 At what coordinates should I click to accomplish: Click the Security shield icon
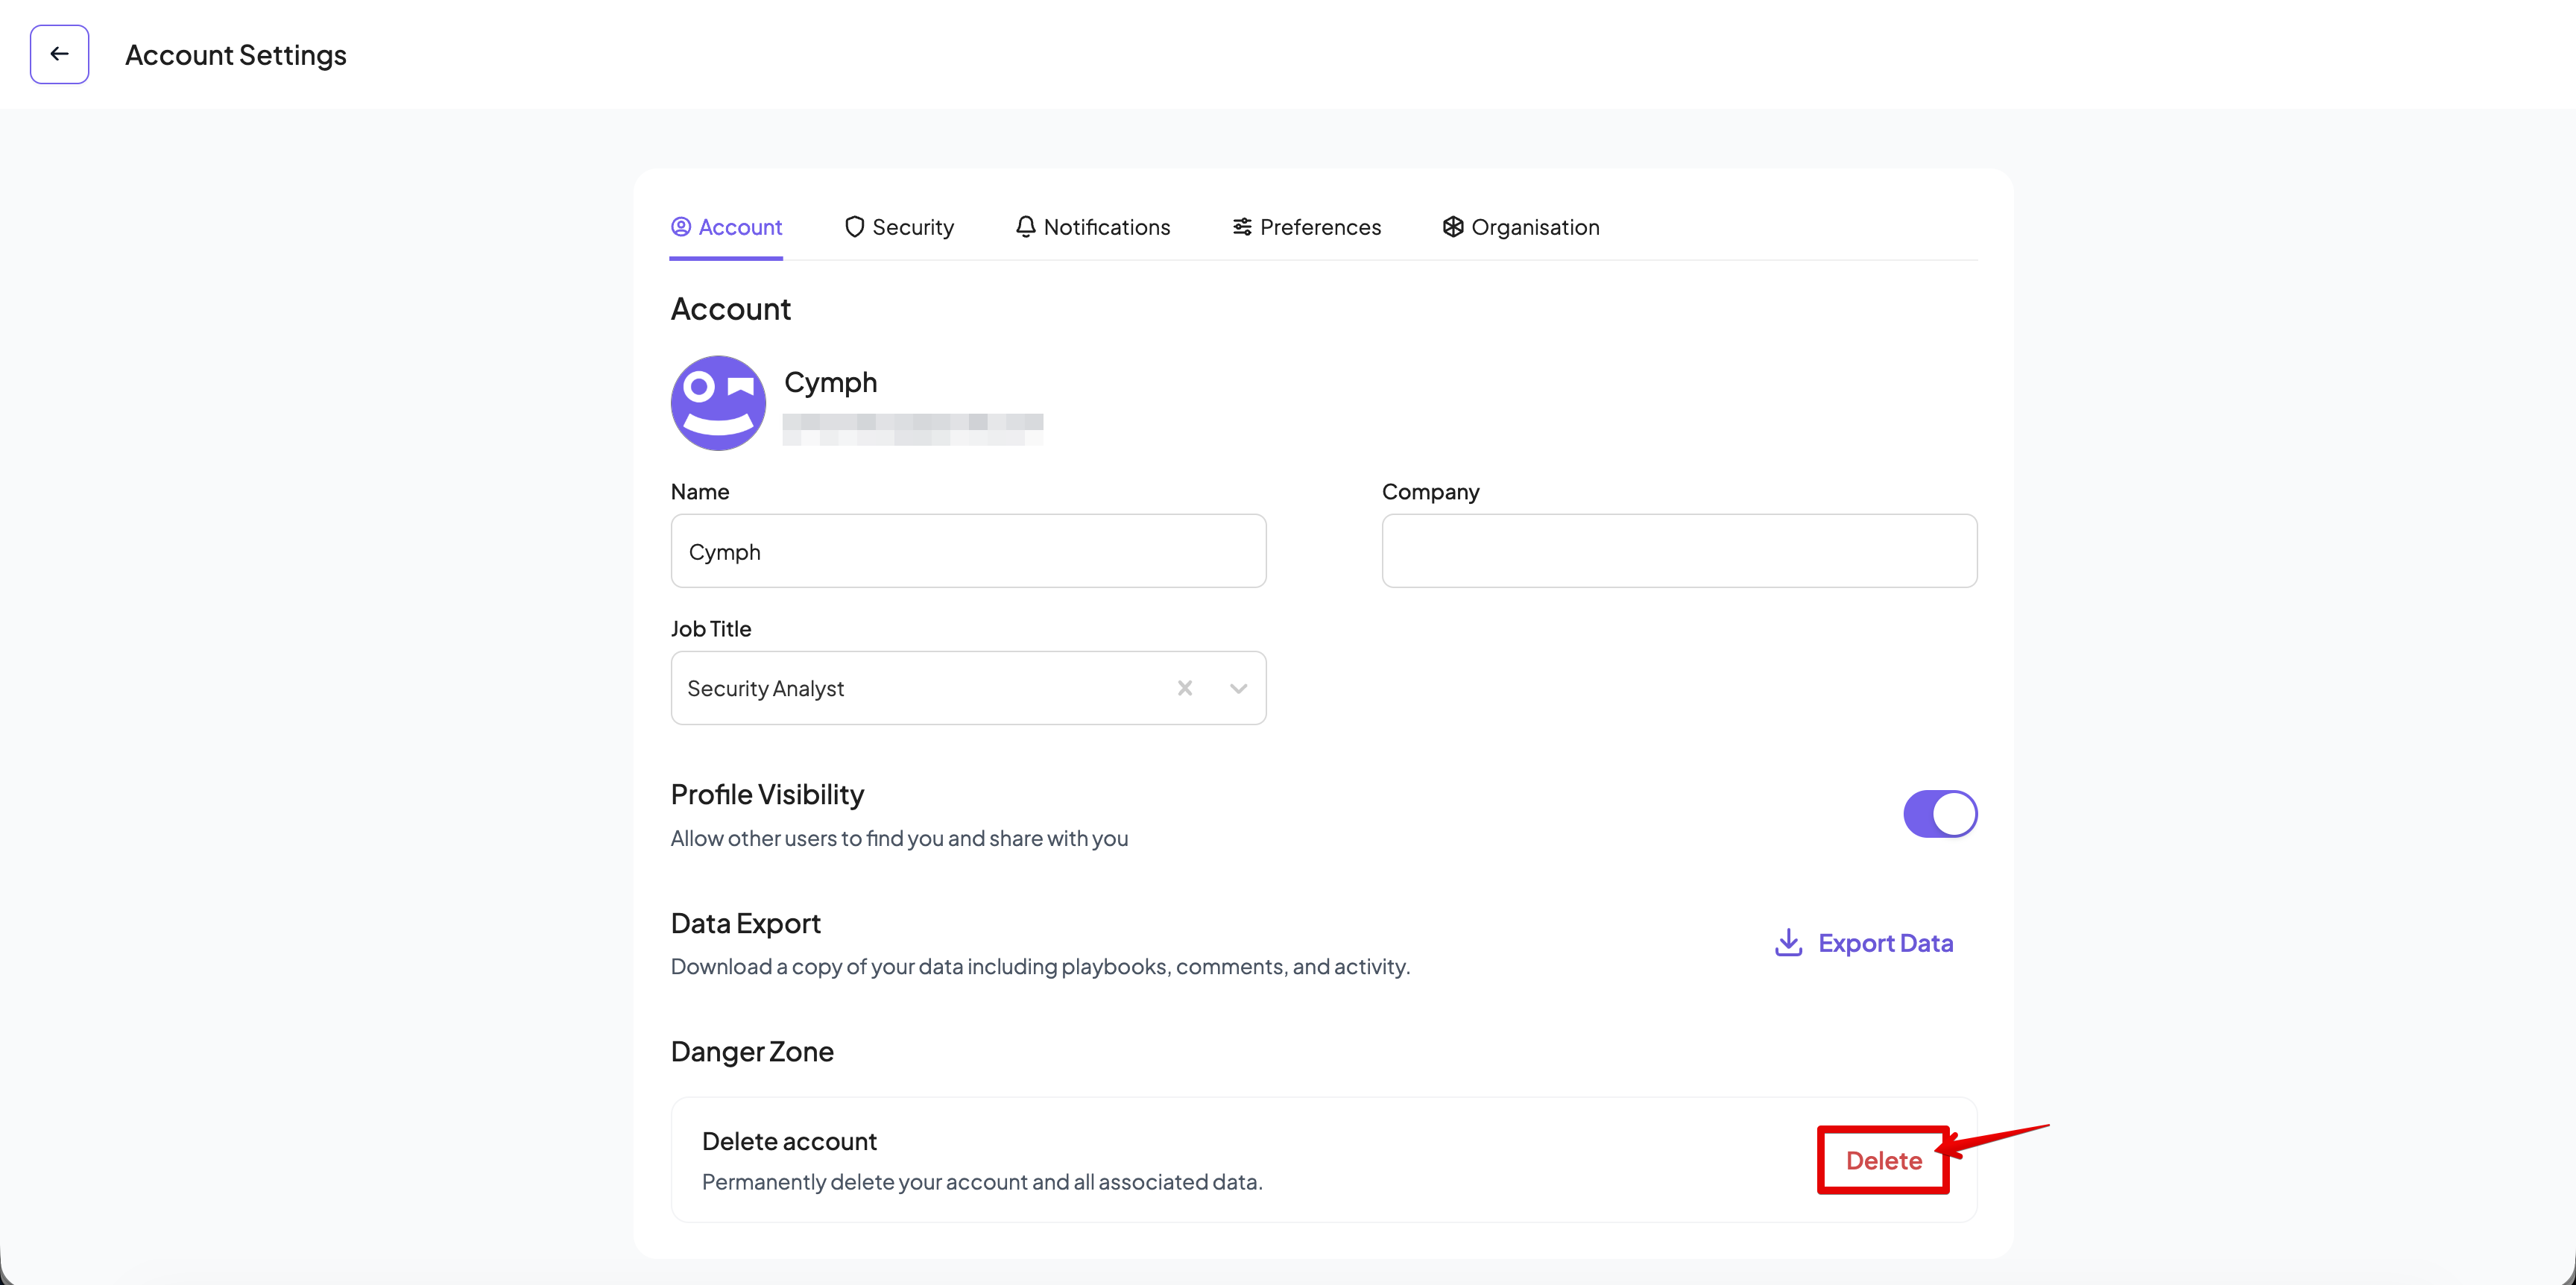pyautogui.click(x=854, y=227)
